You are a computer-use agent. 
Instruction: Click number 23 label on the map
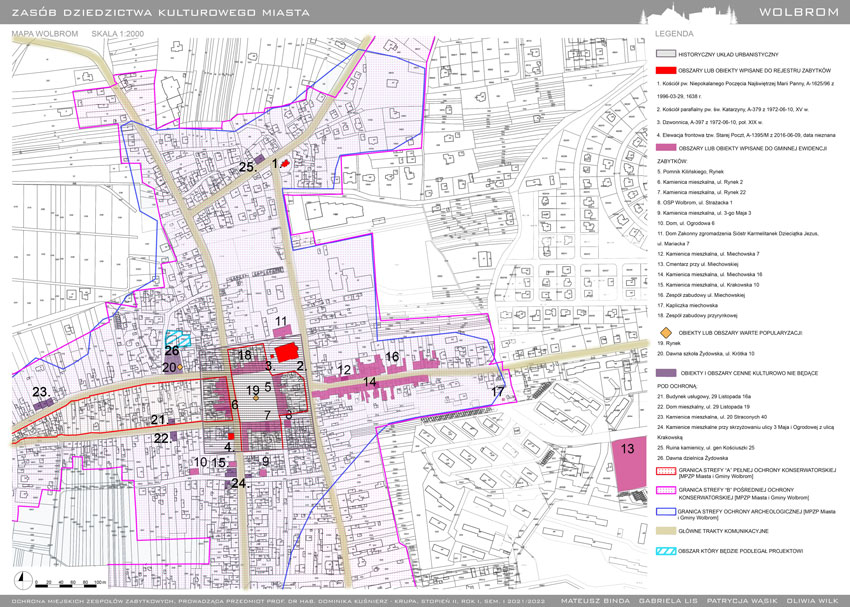click(x=40, y=391)
